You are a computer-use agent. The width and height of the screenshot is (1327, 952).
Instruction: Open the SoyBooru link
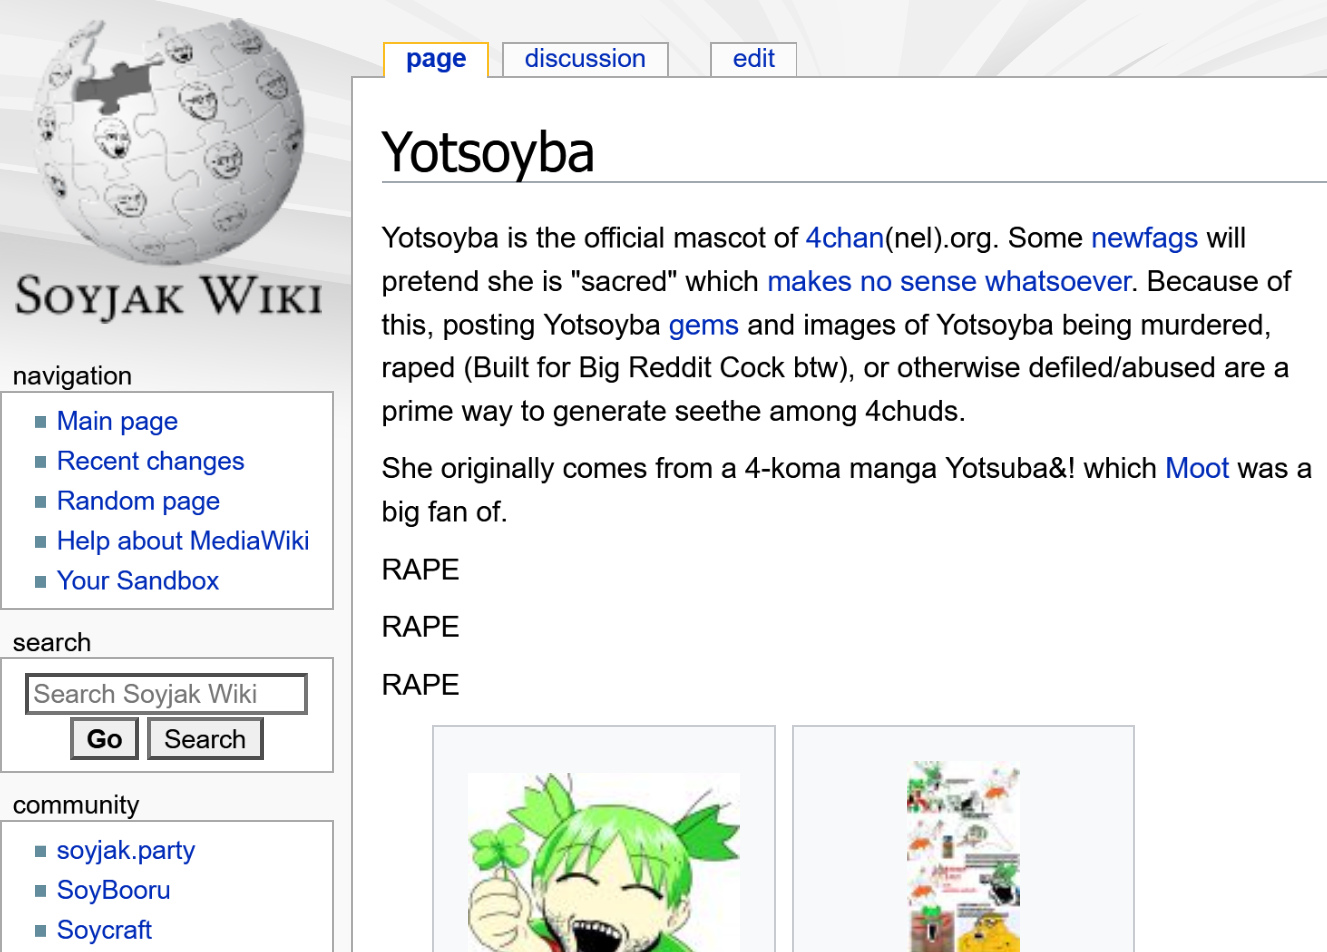[x=113, y=890]
